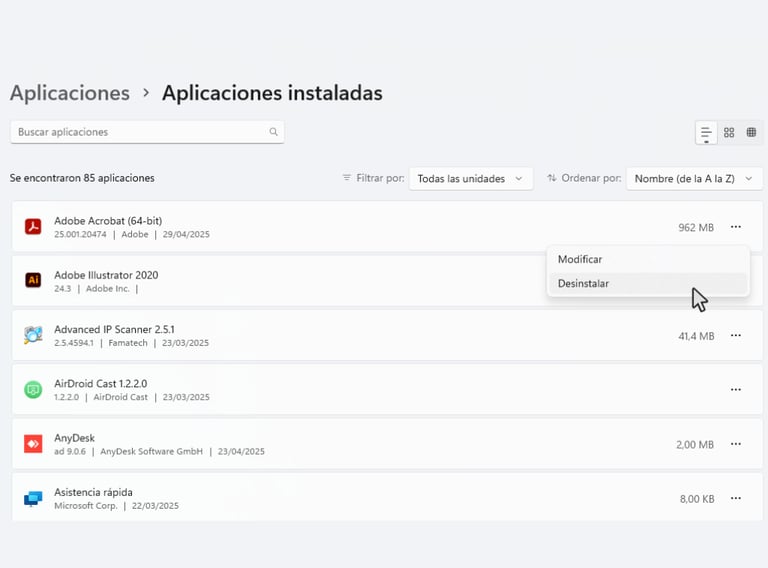This screenshot has width=768, height=568.
Task: Click the Adobe Inc. publisher text
Action: click(108, 289)
